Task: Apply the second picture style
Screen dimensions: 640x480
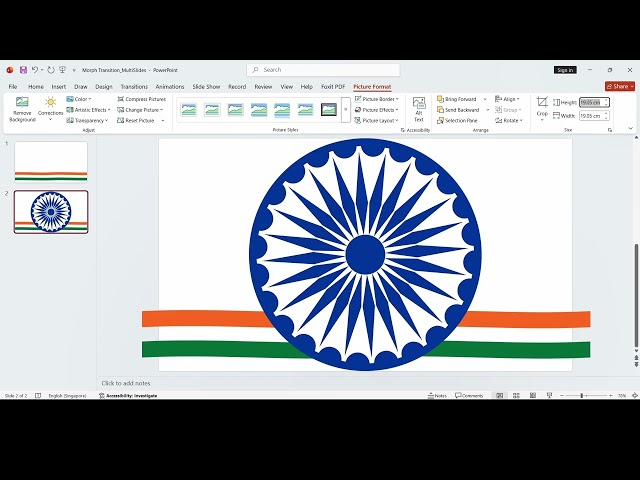Action: (212, 109)
